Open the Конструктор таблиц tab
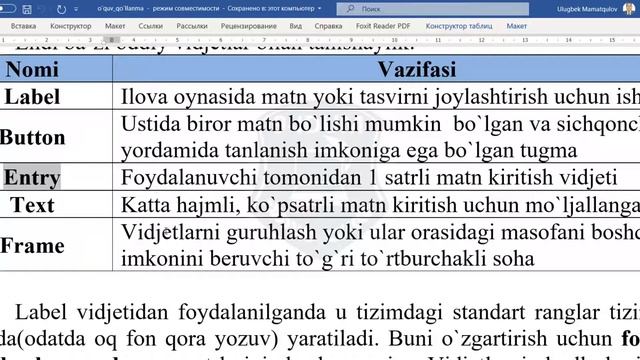Screen dimensions: 640x360 tap(459, 26)
